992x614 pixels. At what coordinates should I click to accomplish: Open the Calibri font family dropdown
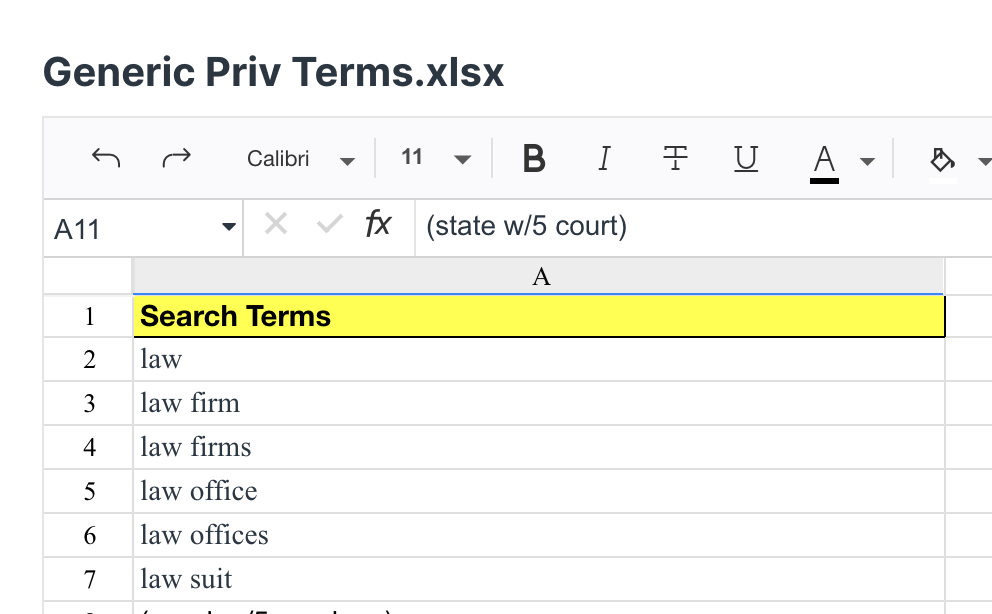point(300,159)
